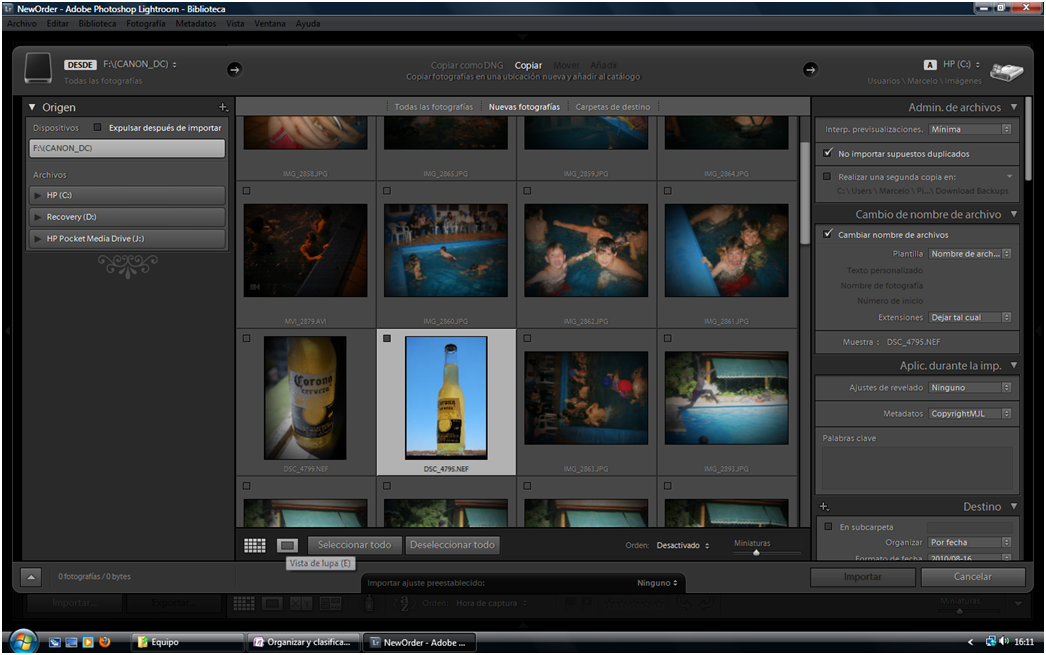Collapse the import dialog with the up-arrow button
Image resolution: width=1046 pixels, height=655 pixels.
[x=31, y=577]
